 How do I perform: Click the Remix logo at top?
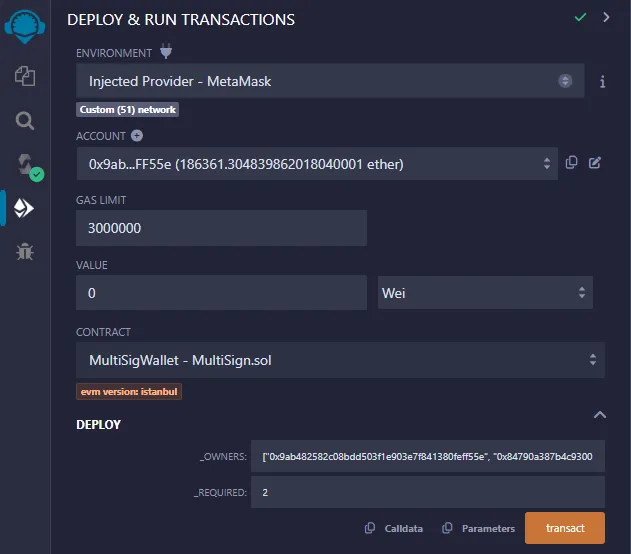tap(25, 22)
